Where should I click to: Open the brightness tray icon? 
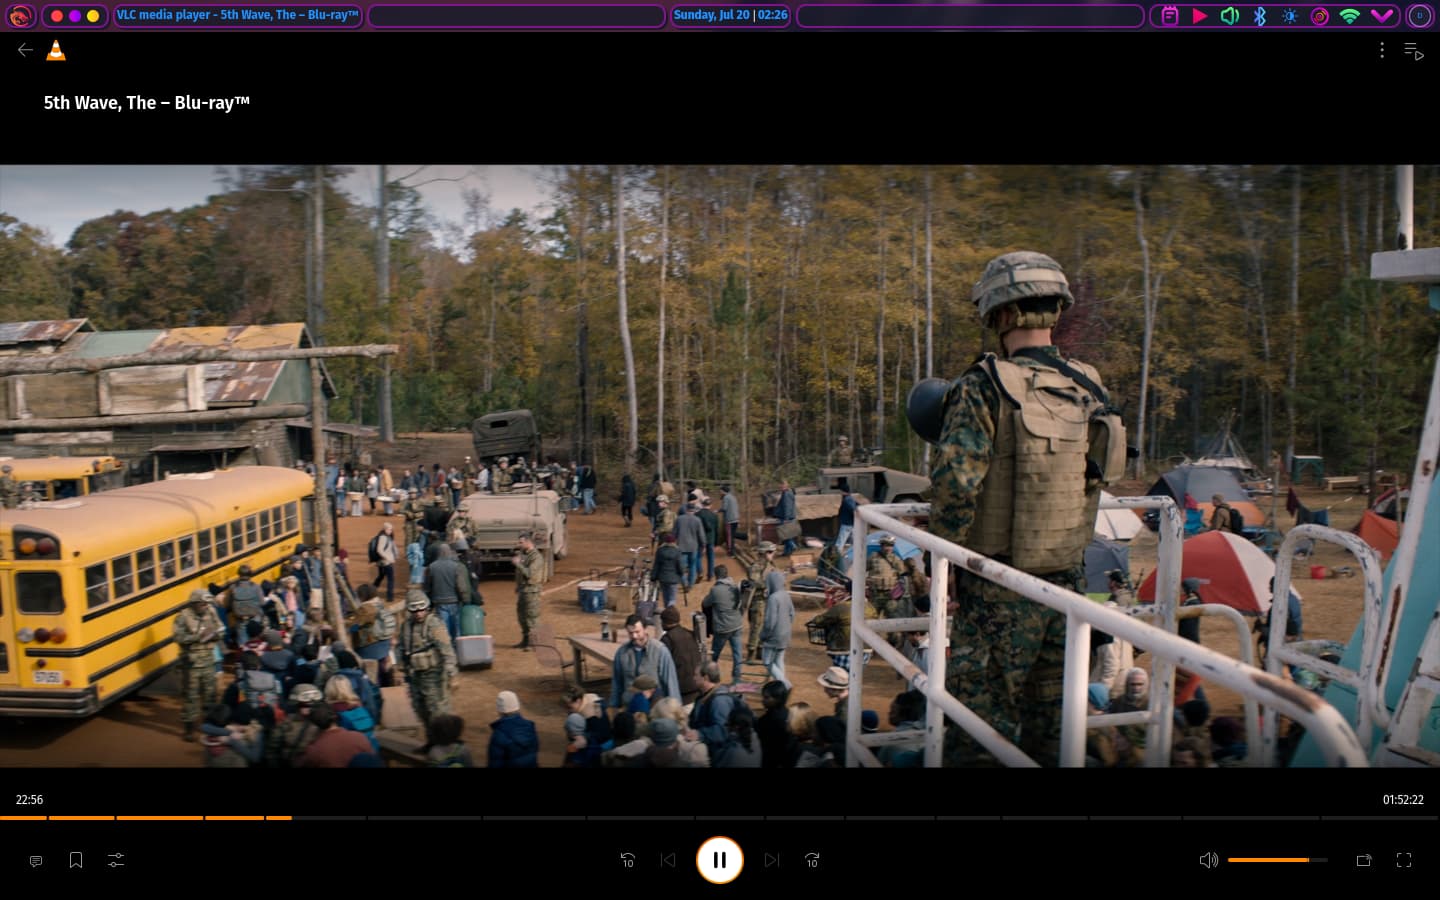(x=1290, y=16)
